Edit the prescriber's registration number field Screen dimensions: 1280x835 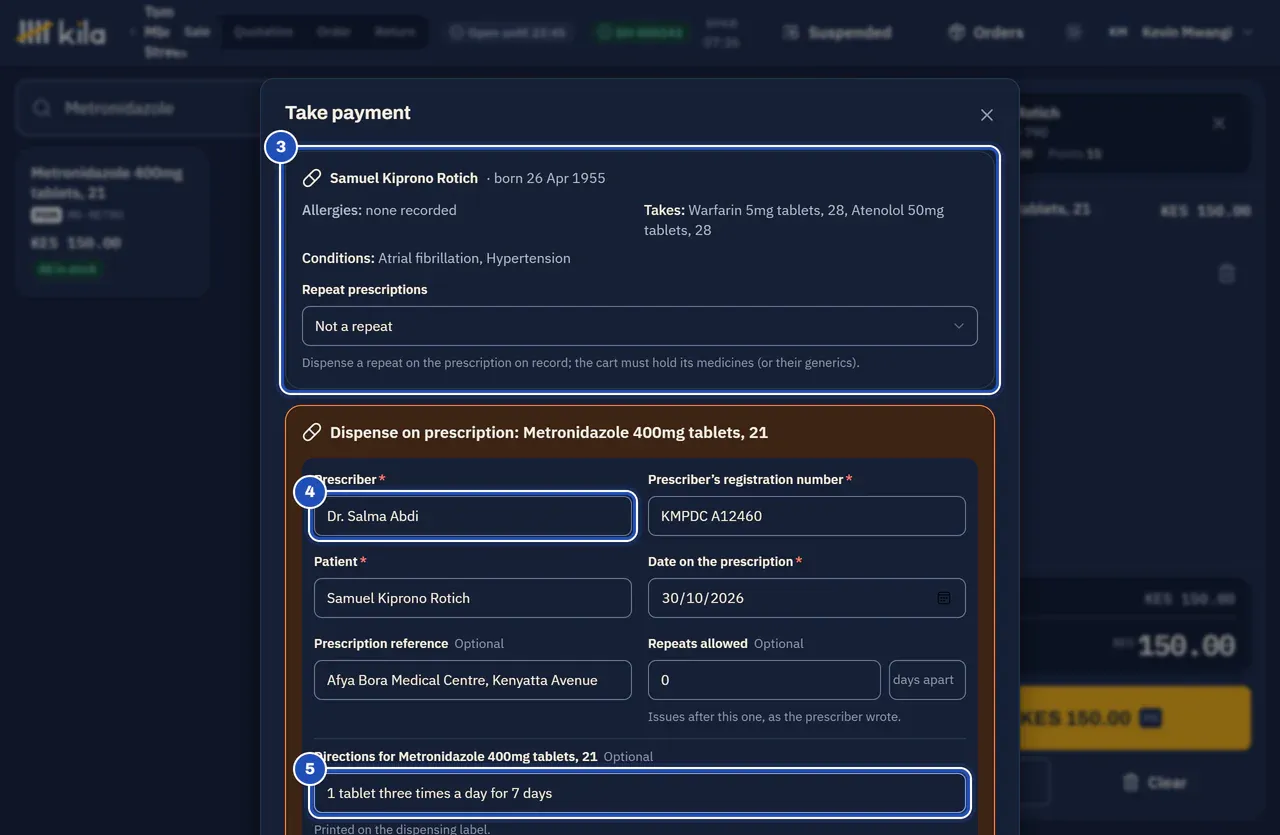click(x=807, y=516)
